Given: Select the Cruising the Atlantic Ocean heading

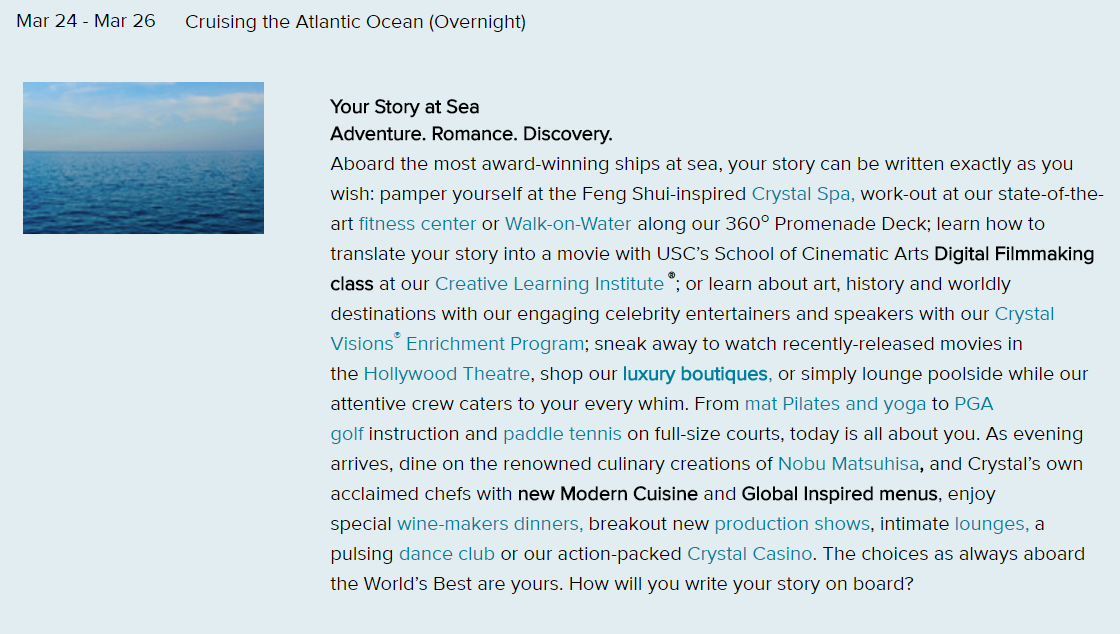Looking at the screenshot, I should (x=356, y=22).
